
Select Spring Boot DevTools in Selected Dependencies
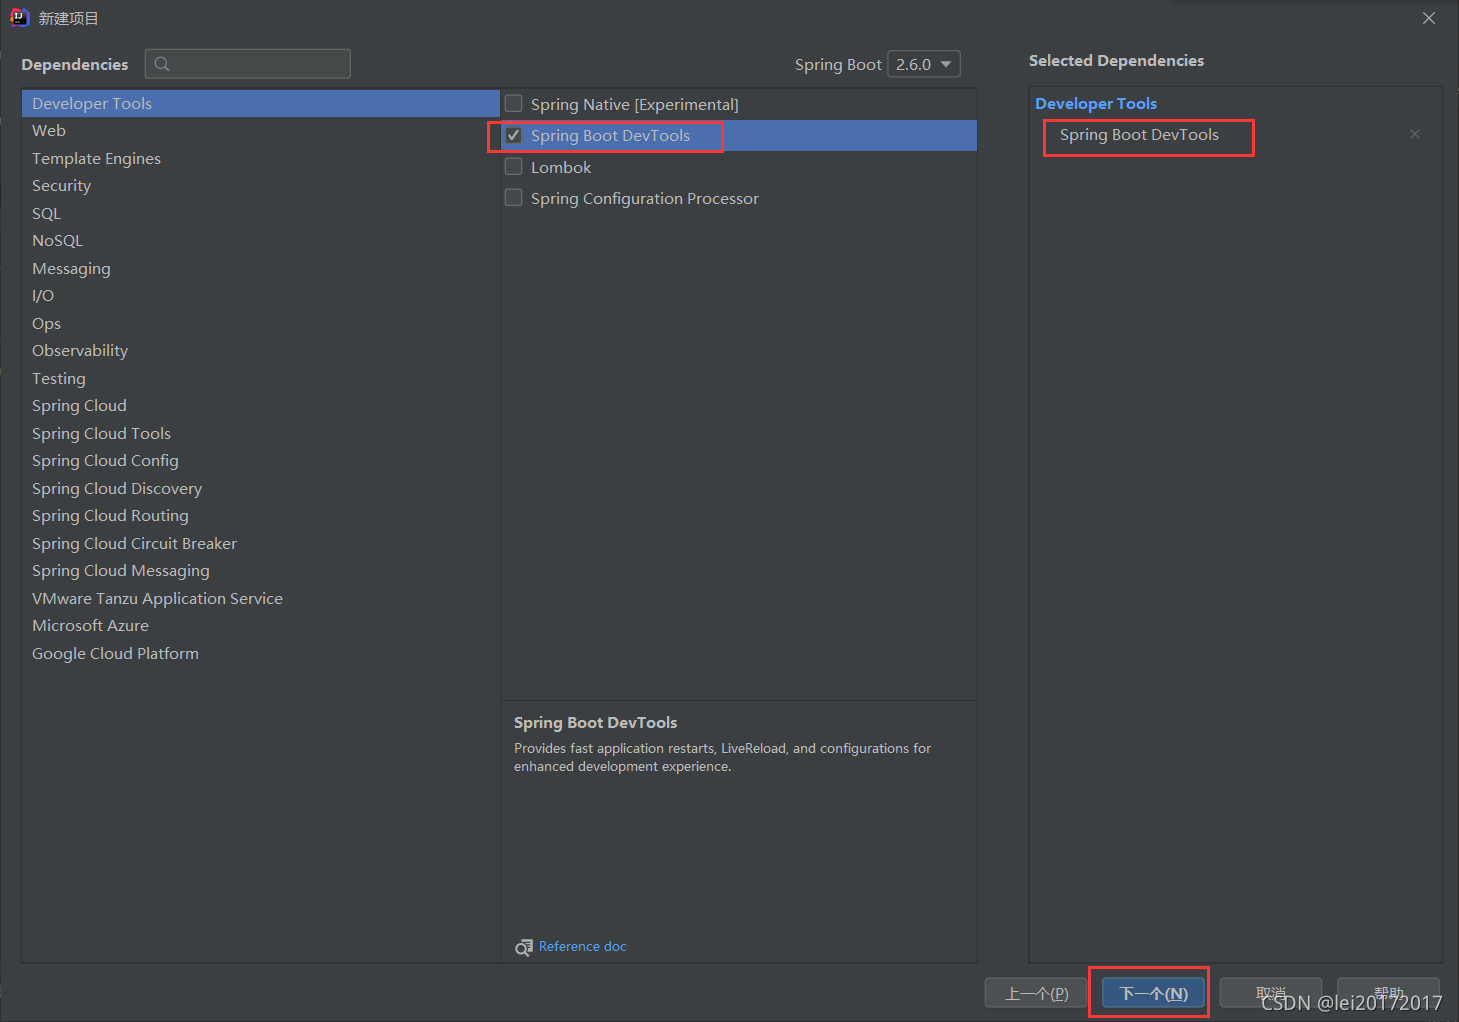pos(1139,135)
